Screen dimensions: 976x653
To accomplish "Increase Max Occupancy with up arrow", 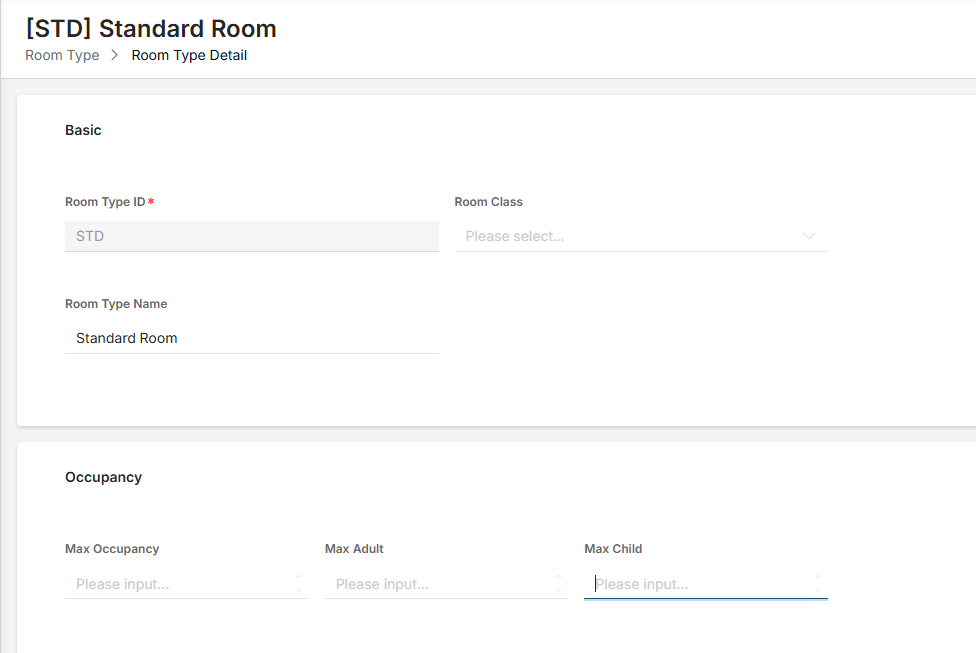I will (x=299, y=577).
